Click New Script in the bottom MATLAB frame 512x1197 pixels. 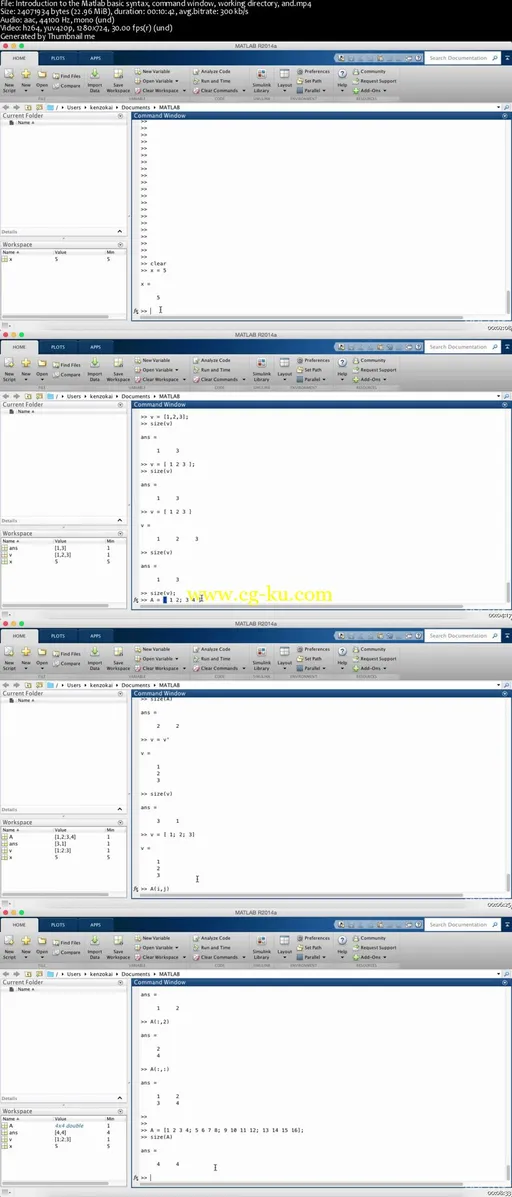(x=9, y=946)
